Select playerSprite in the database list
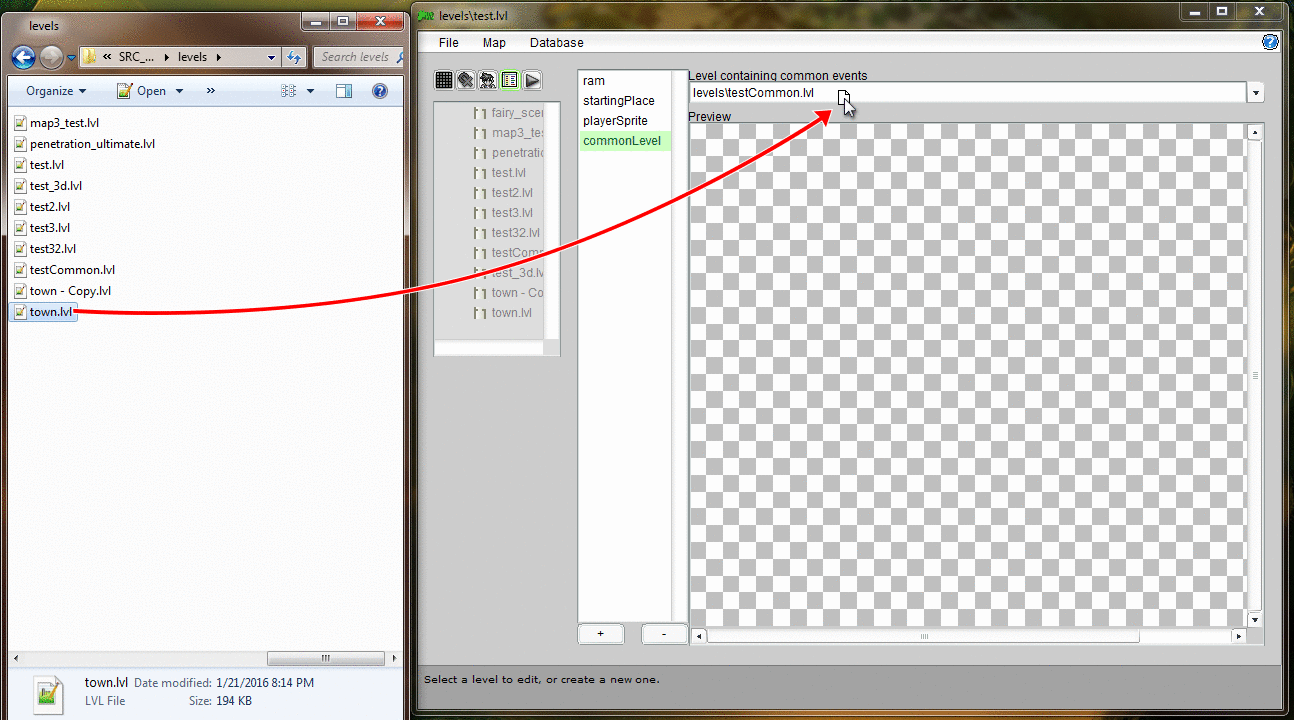 615,121
